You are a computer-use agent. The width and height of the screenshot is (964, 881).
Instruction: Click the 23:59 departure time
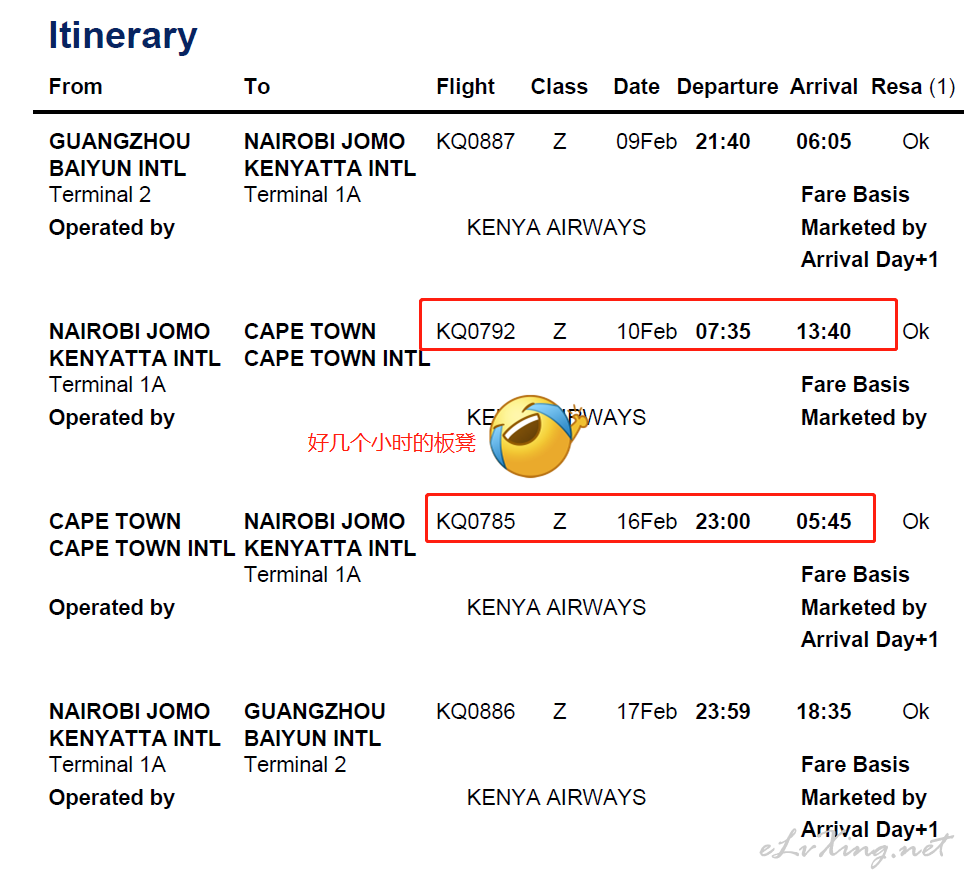(x=723, y=711)
